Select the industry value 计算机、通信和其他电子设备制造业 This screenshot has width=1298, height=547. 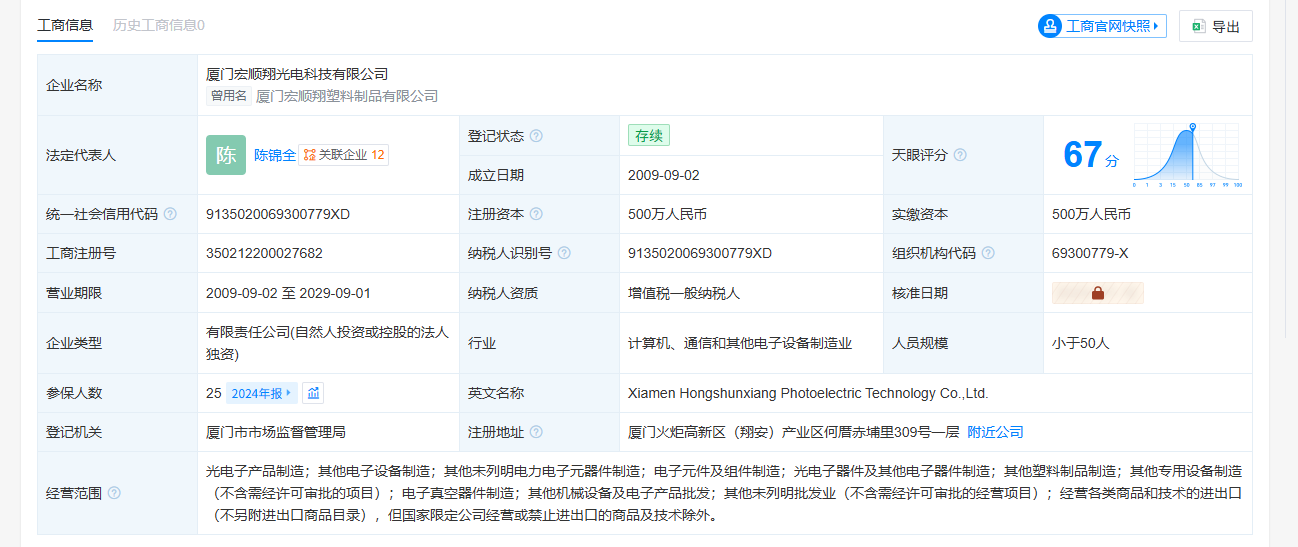pos(740,343)
